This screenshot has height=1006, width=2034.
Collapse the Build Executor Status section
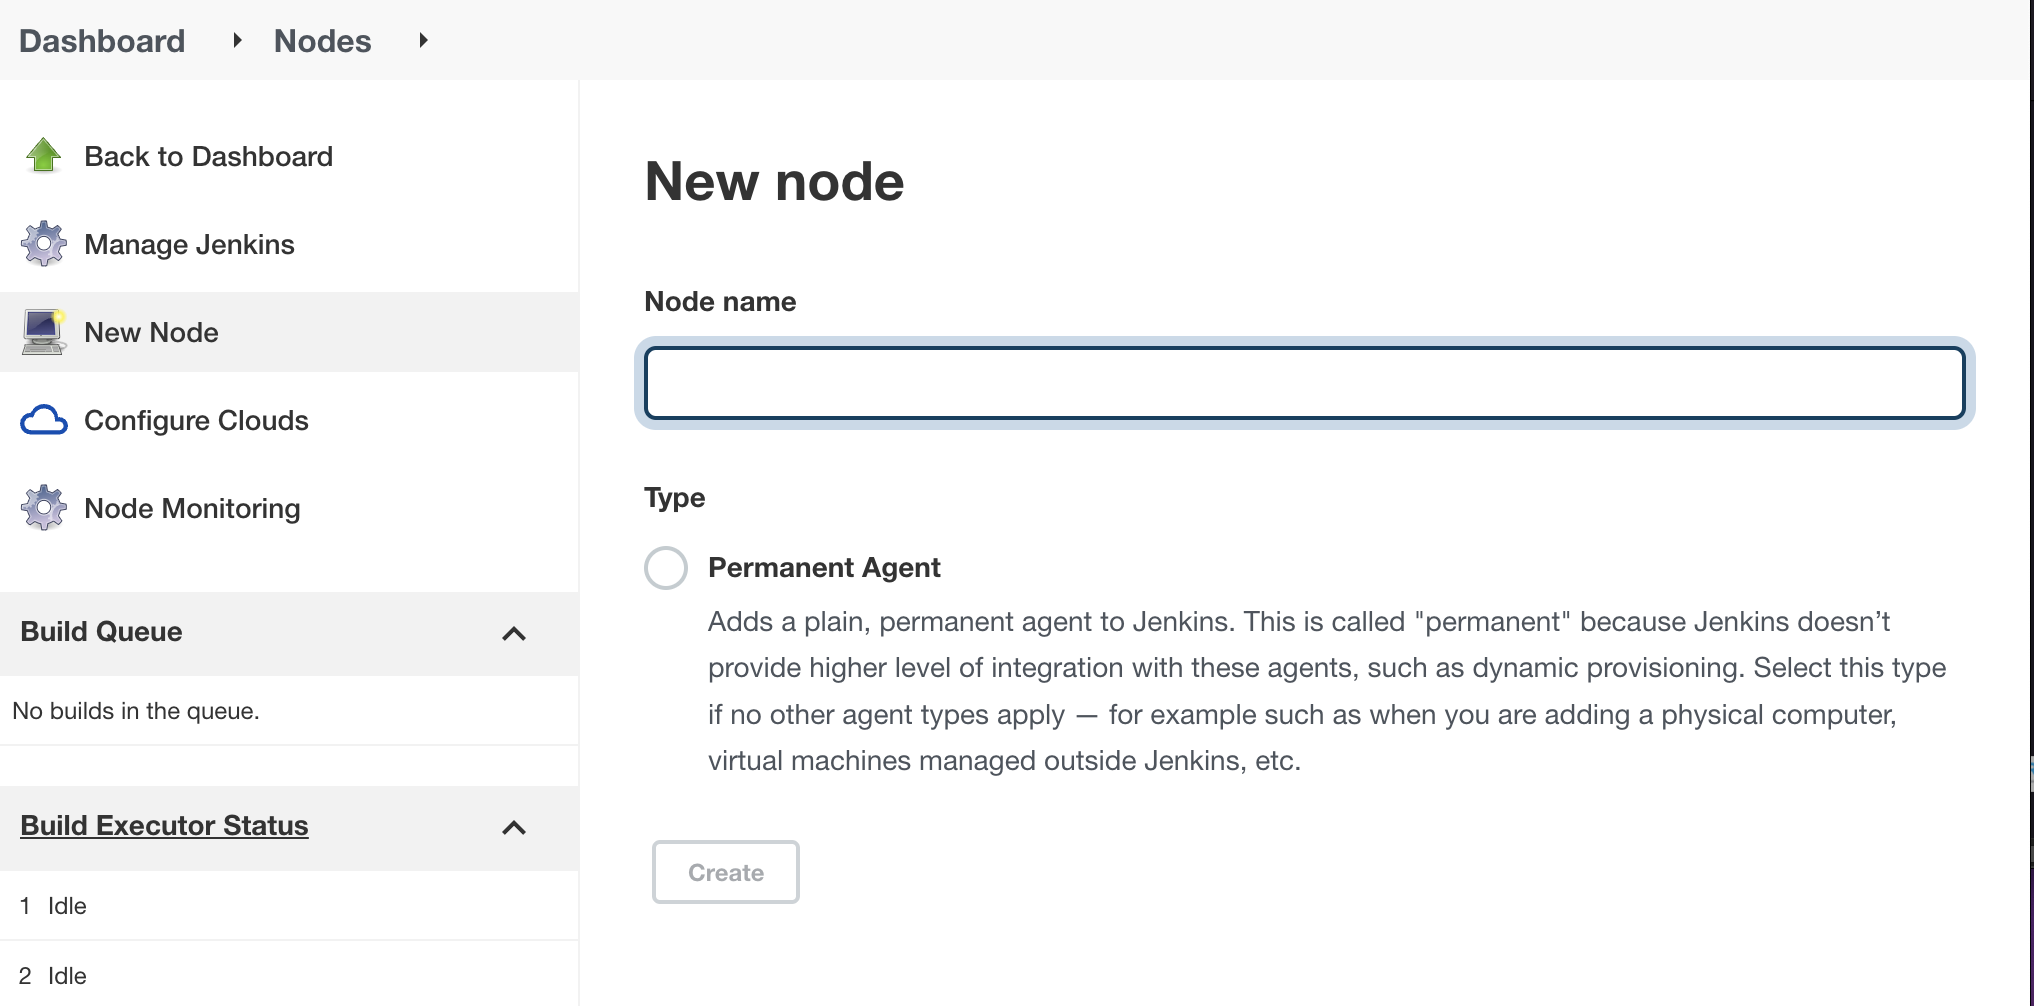click(x=513, y=828)
